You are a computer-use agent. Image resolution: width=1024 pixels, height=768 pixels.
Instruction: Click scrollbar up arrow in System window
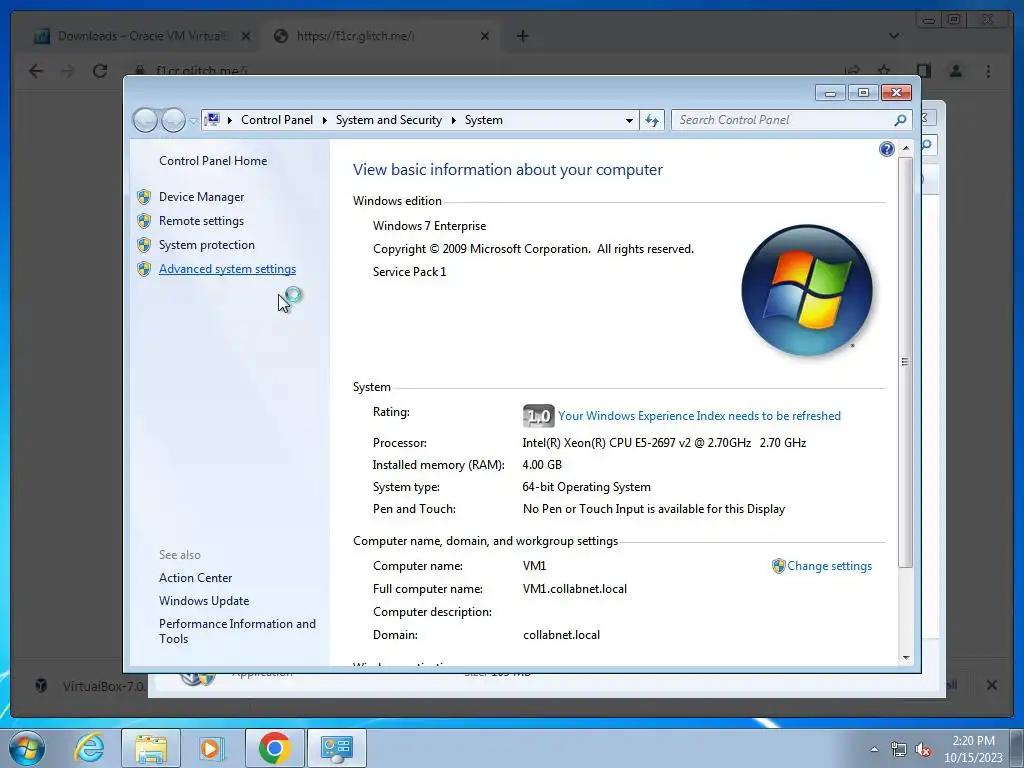coord(906,149)
